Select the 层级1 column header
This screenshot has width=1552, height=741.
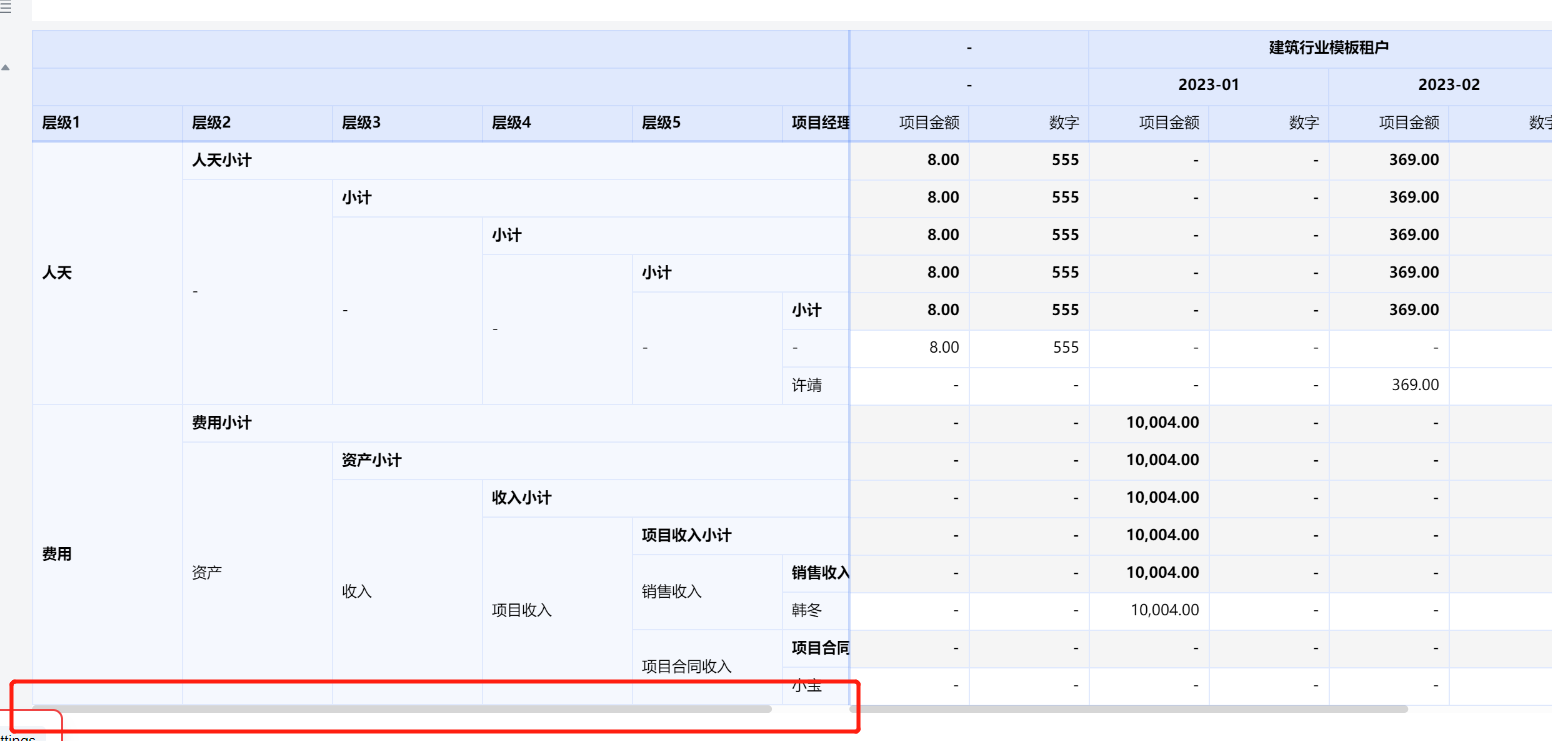coord(58,122)
